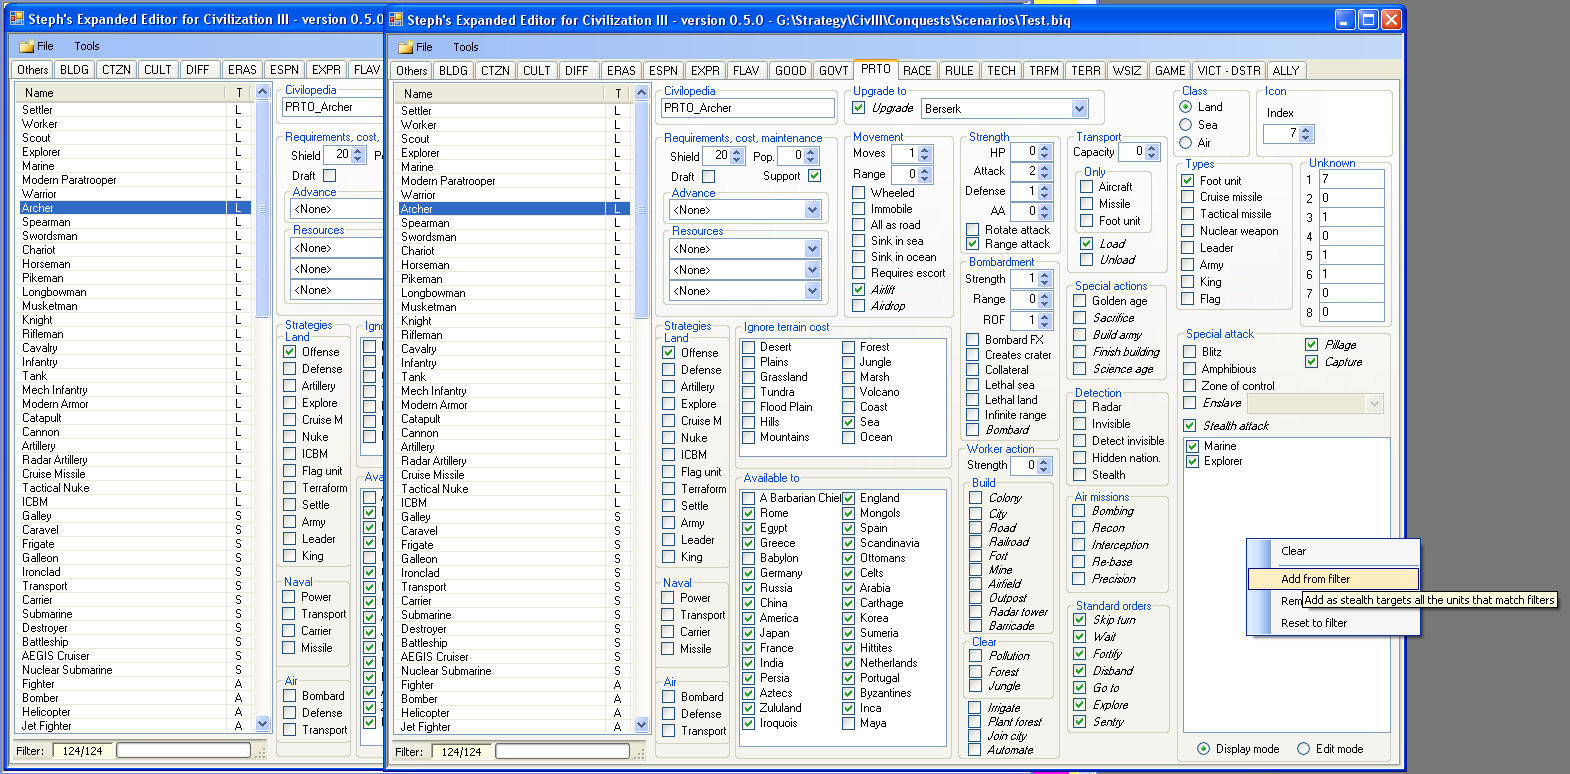Toggle the Upgrade checkbox
This screenshot has height=774, width=1570.
(859, 108)
